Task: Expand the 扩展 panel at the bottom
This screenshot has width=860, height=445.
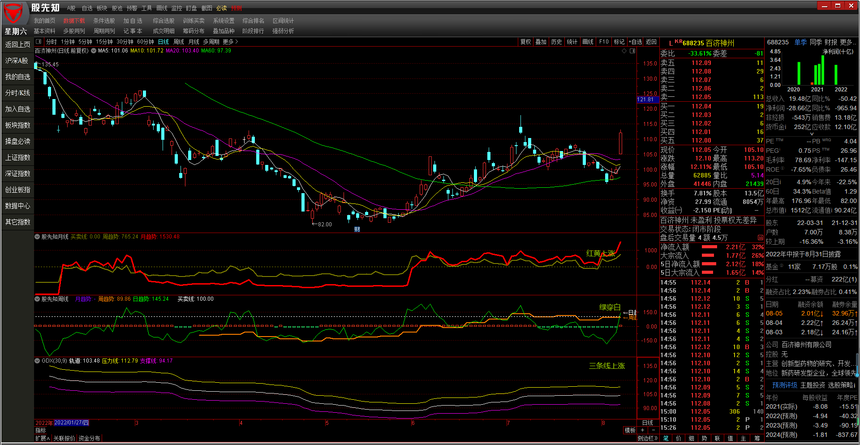Action: 42,438
